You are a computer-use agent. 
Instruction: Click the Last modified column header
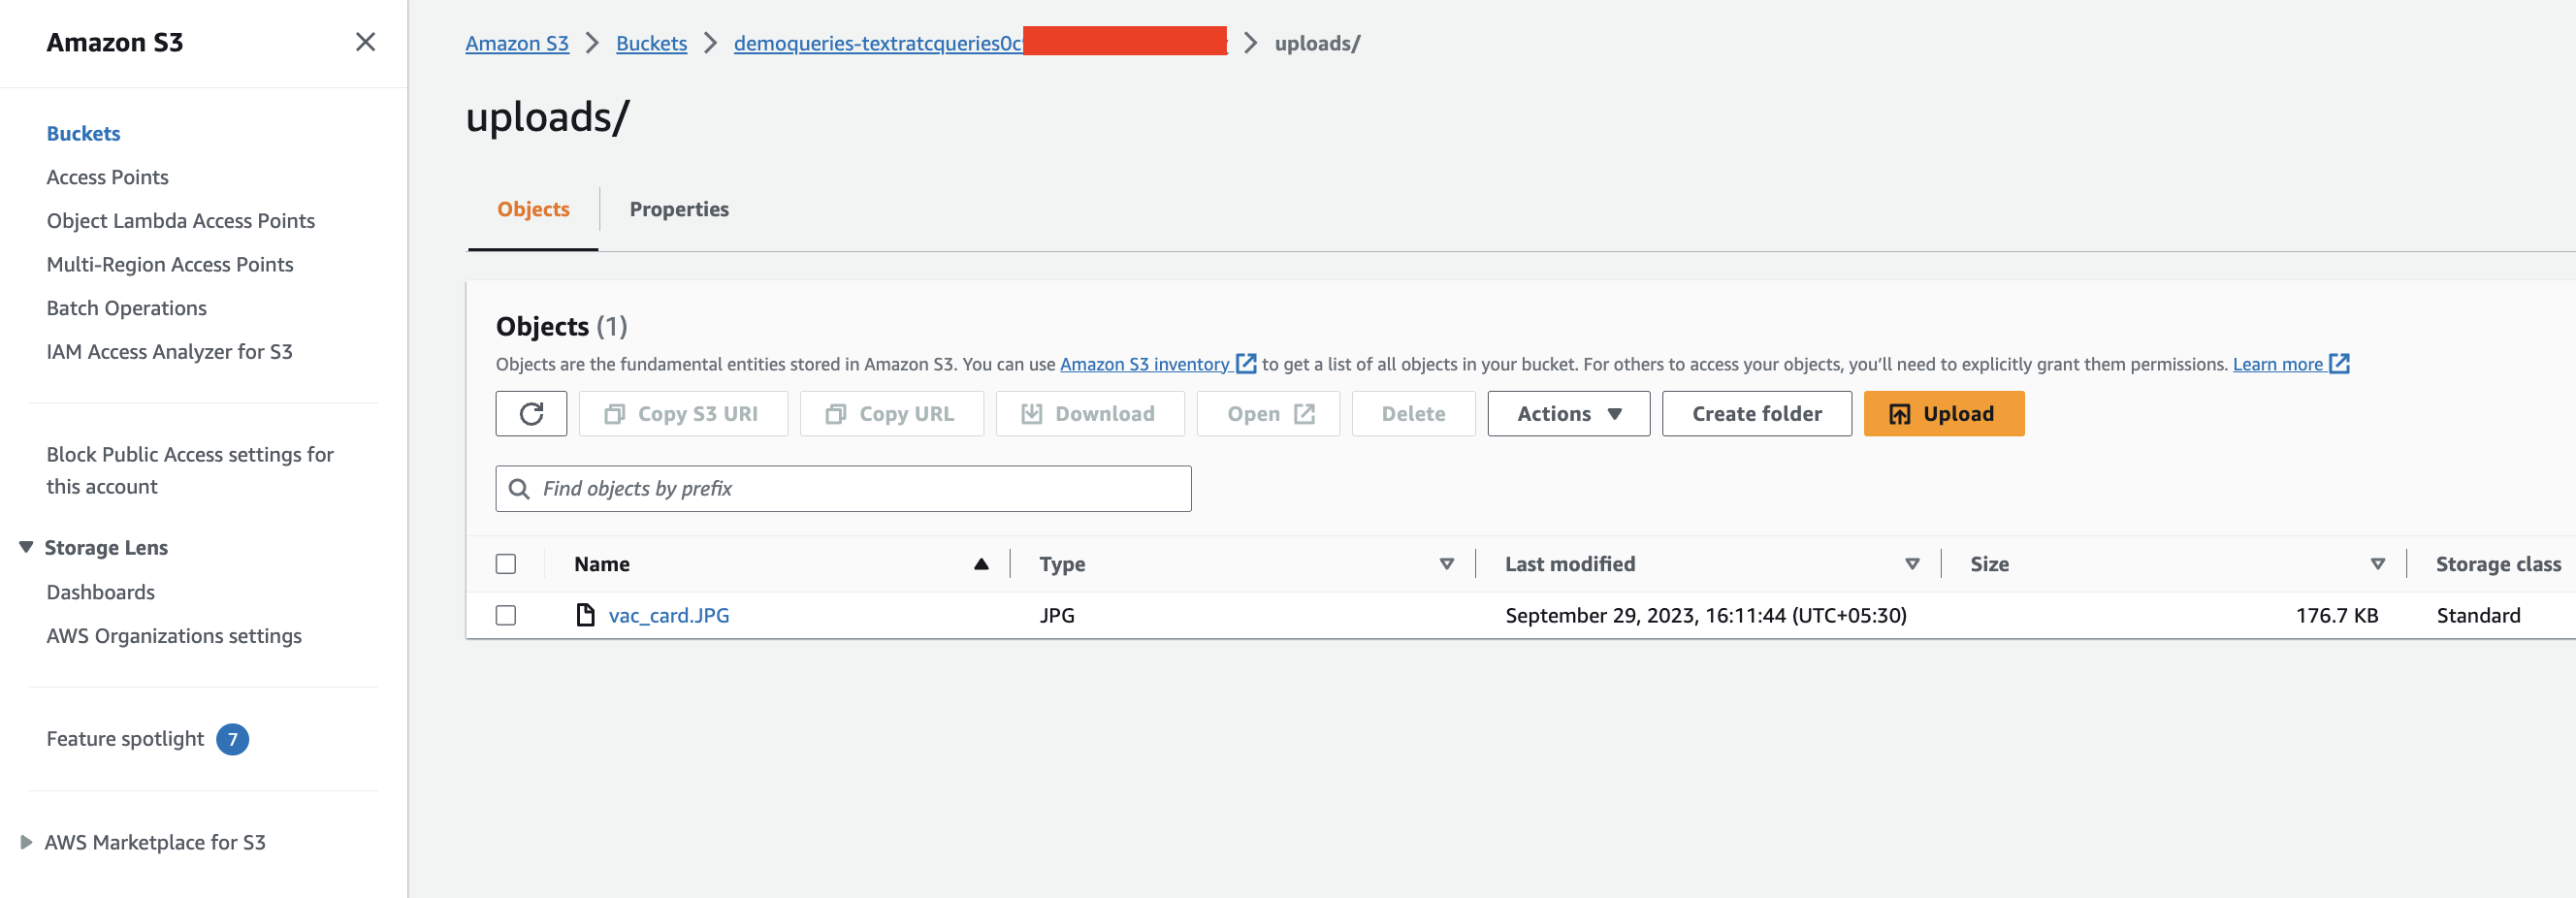[1570, 565]
